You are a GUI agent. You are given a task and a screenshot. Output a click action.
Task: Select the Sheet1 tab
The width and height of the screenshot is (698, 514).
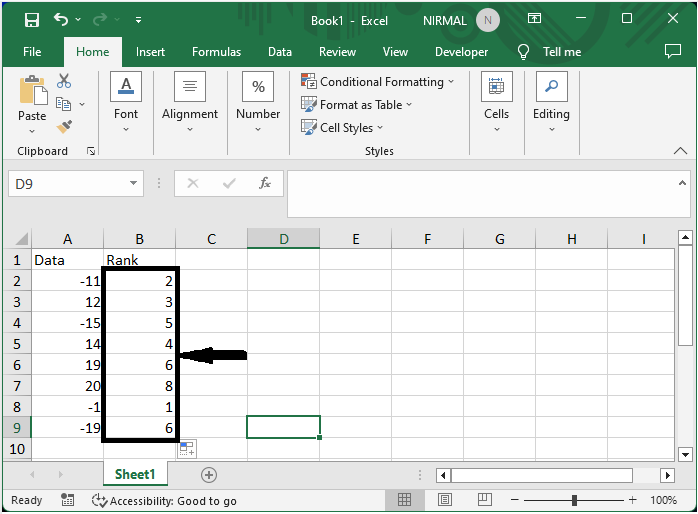coord(135,474)
